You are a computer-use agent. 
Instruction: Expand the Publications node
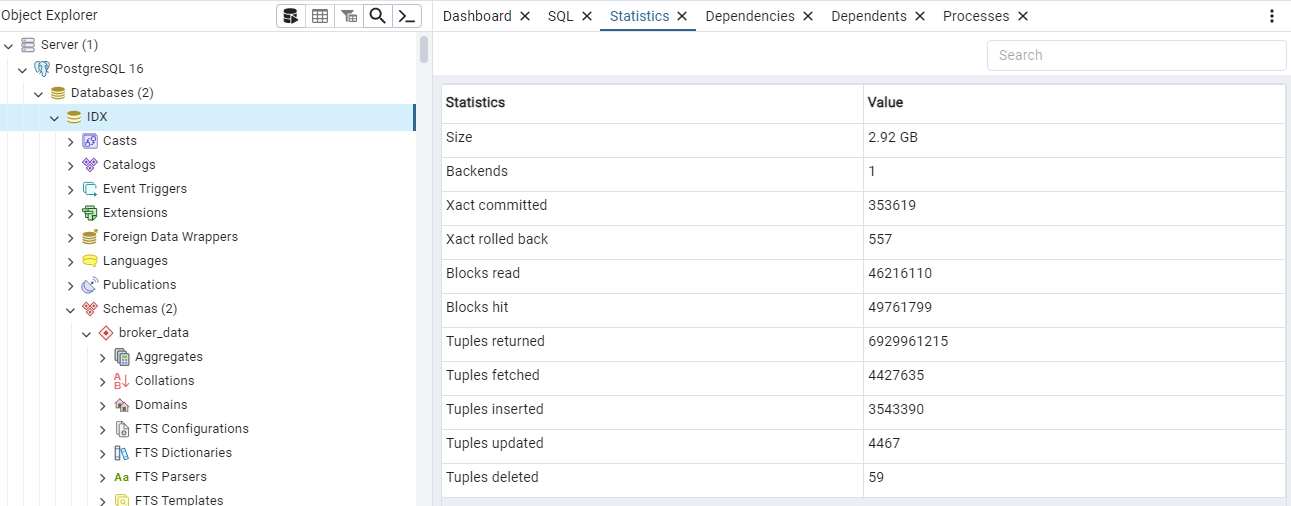pyautogui.click(x=71, y=285)
